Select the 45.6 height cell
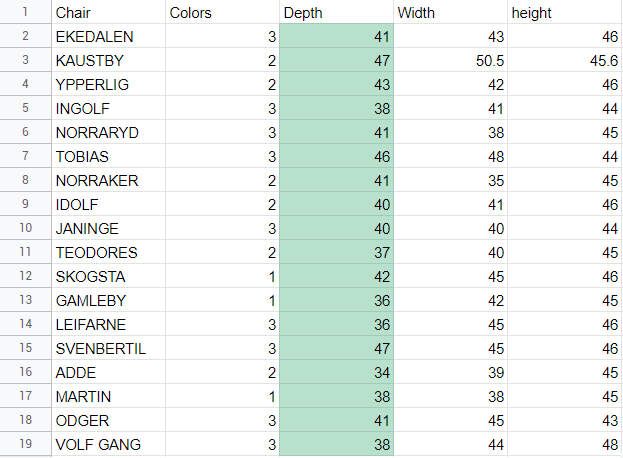Screen dimensions: 623x458 pos(565,60)
